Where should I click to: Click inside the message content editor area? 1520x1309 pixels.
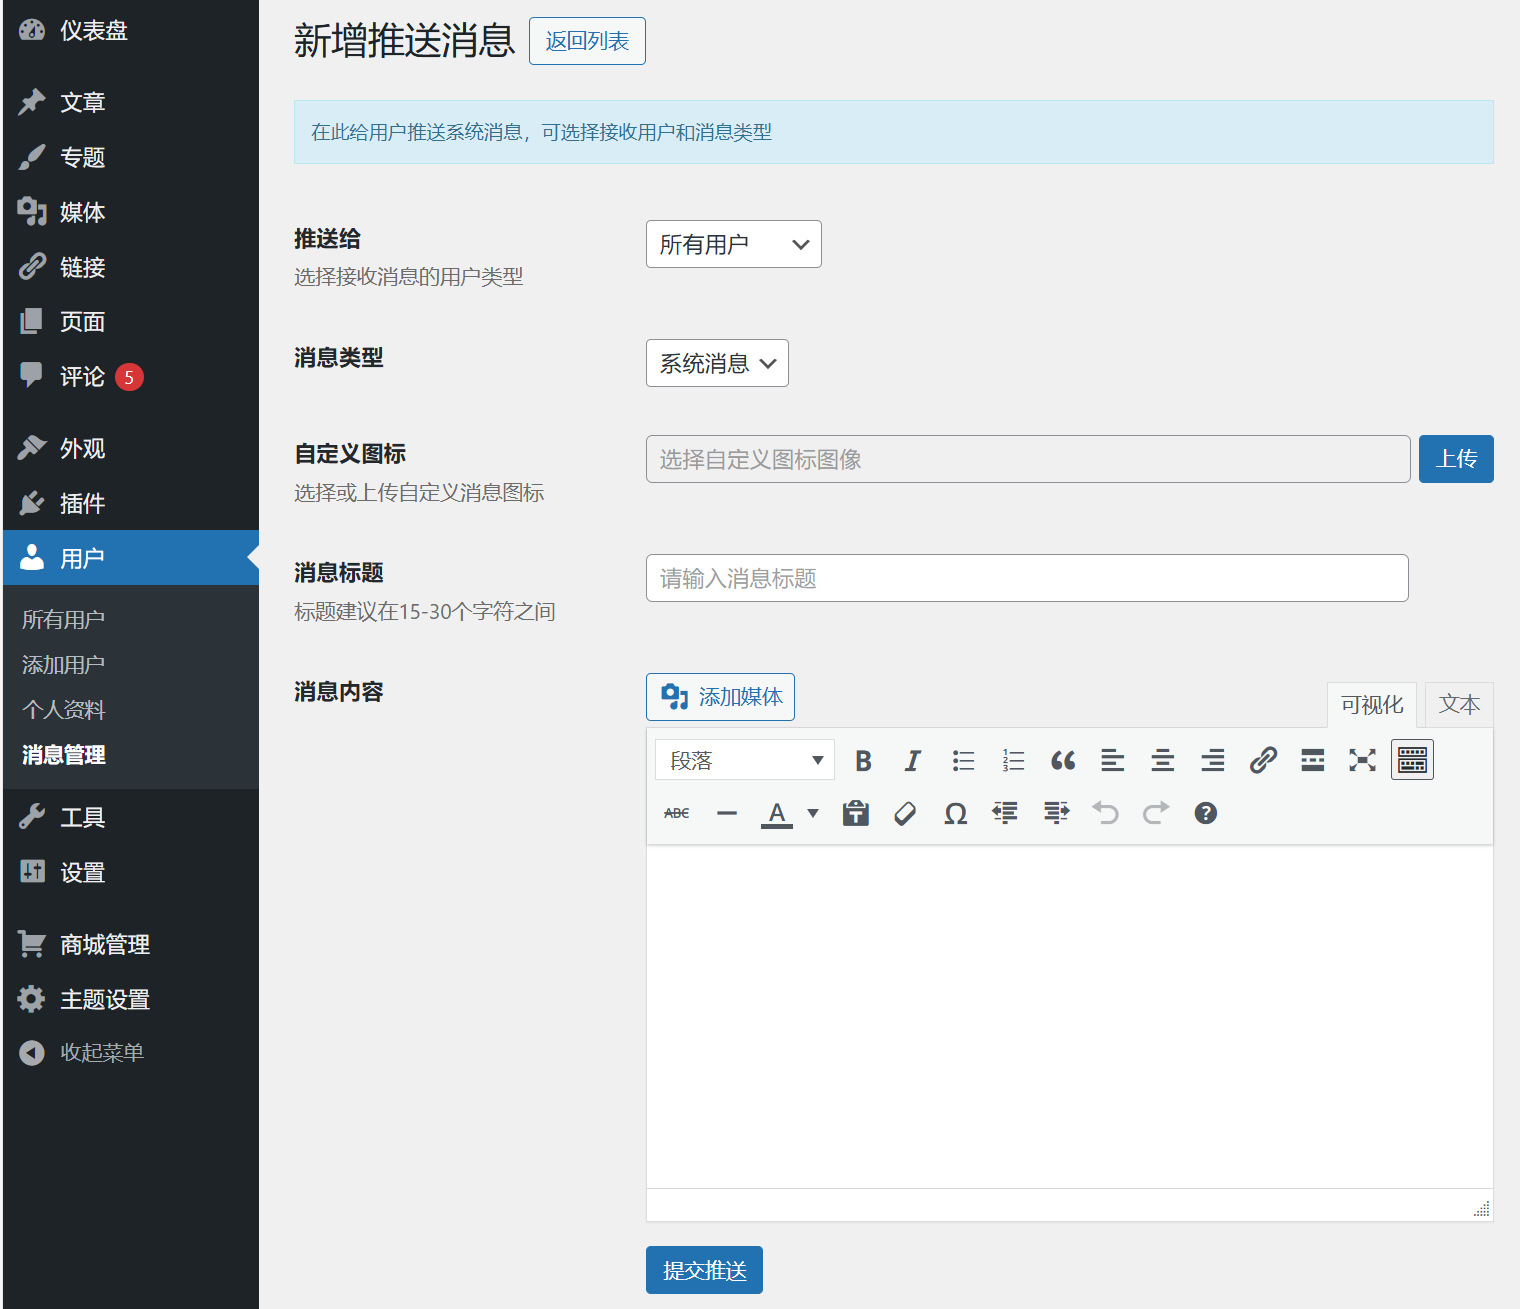(x=1070, y=1017)
